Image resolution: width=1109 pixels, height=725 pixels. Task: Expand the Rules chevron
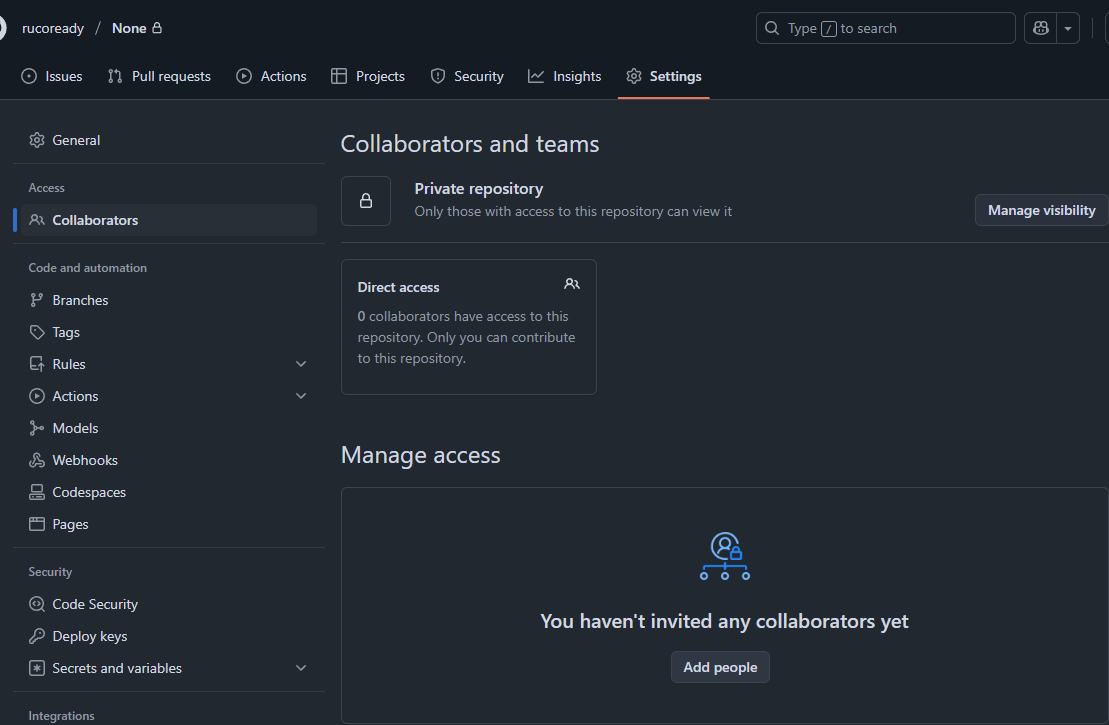(301, 364)
